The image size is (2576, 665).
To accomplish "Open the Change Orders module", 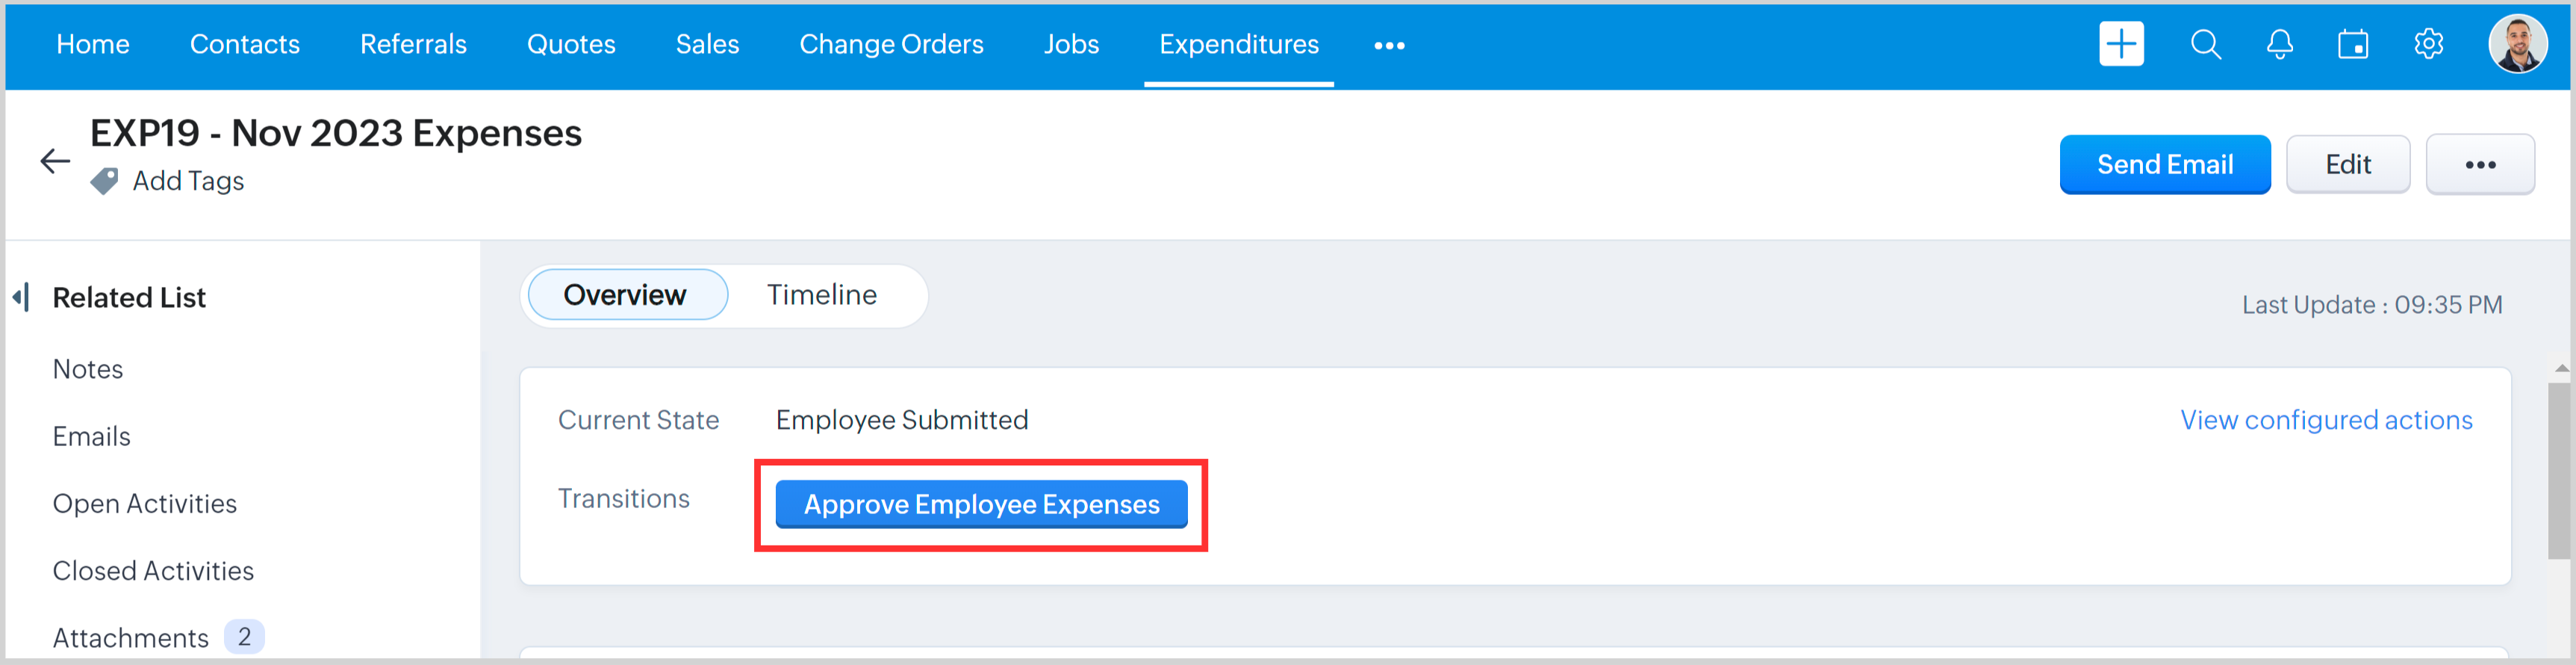I will pyautogui.click(x=891, y=44).
